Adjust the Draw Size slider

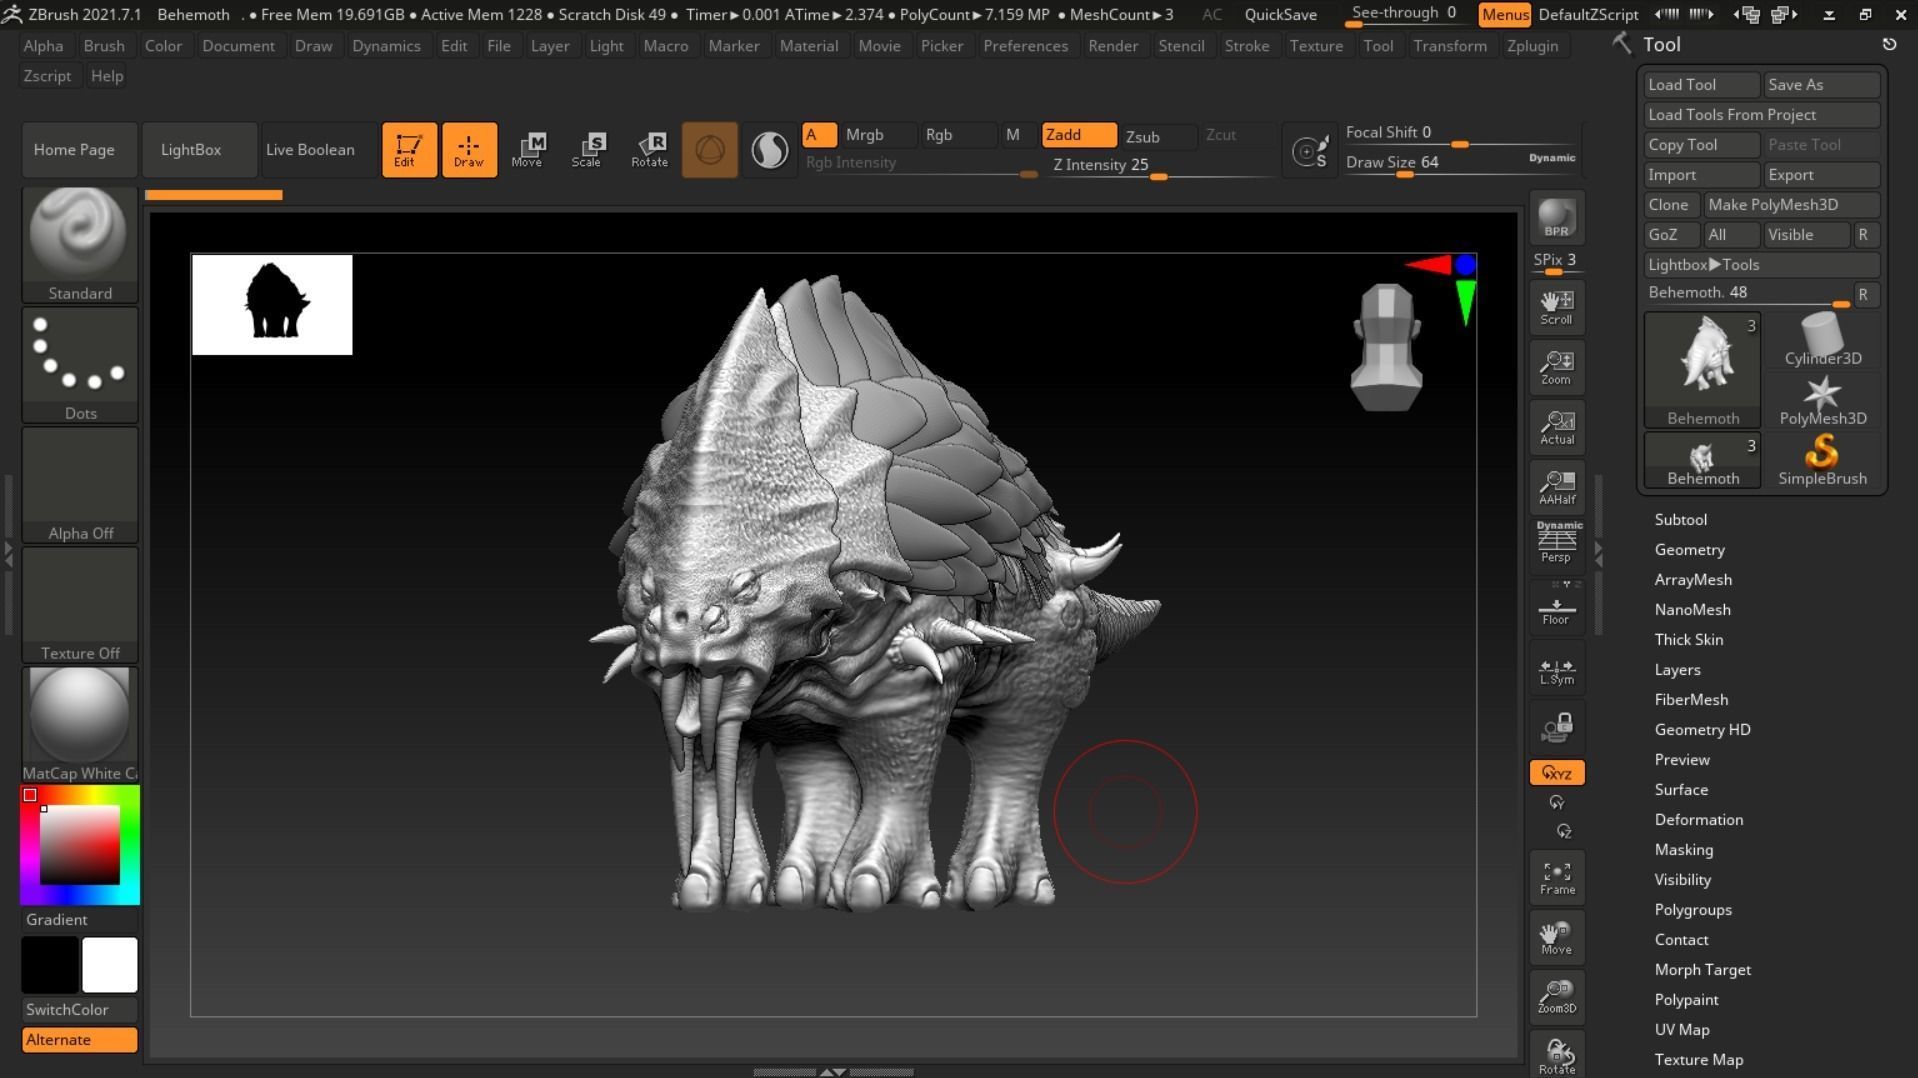click(x=1460, y=164)
